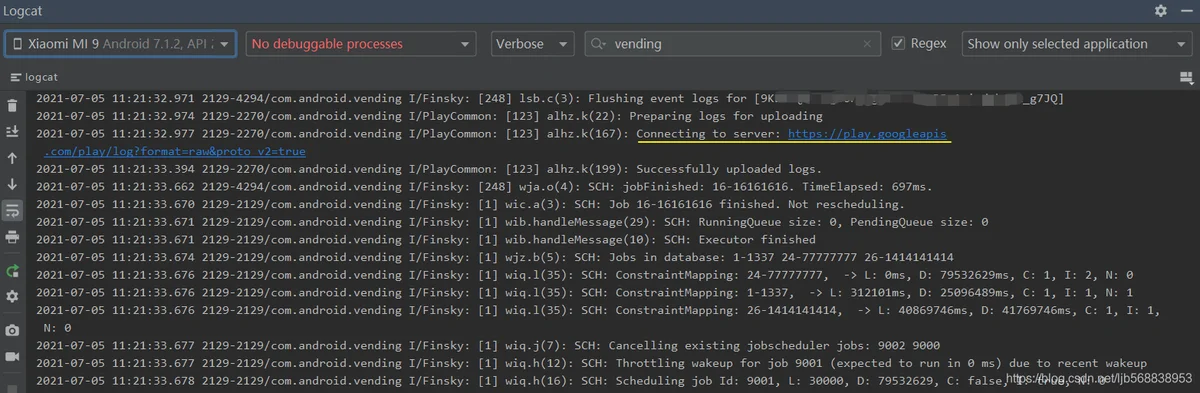Viewport: 1200px width, 393px height.
Task: Click the down arrow stack trace icon
Action: (12, 184)
